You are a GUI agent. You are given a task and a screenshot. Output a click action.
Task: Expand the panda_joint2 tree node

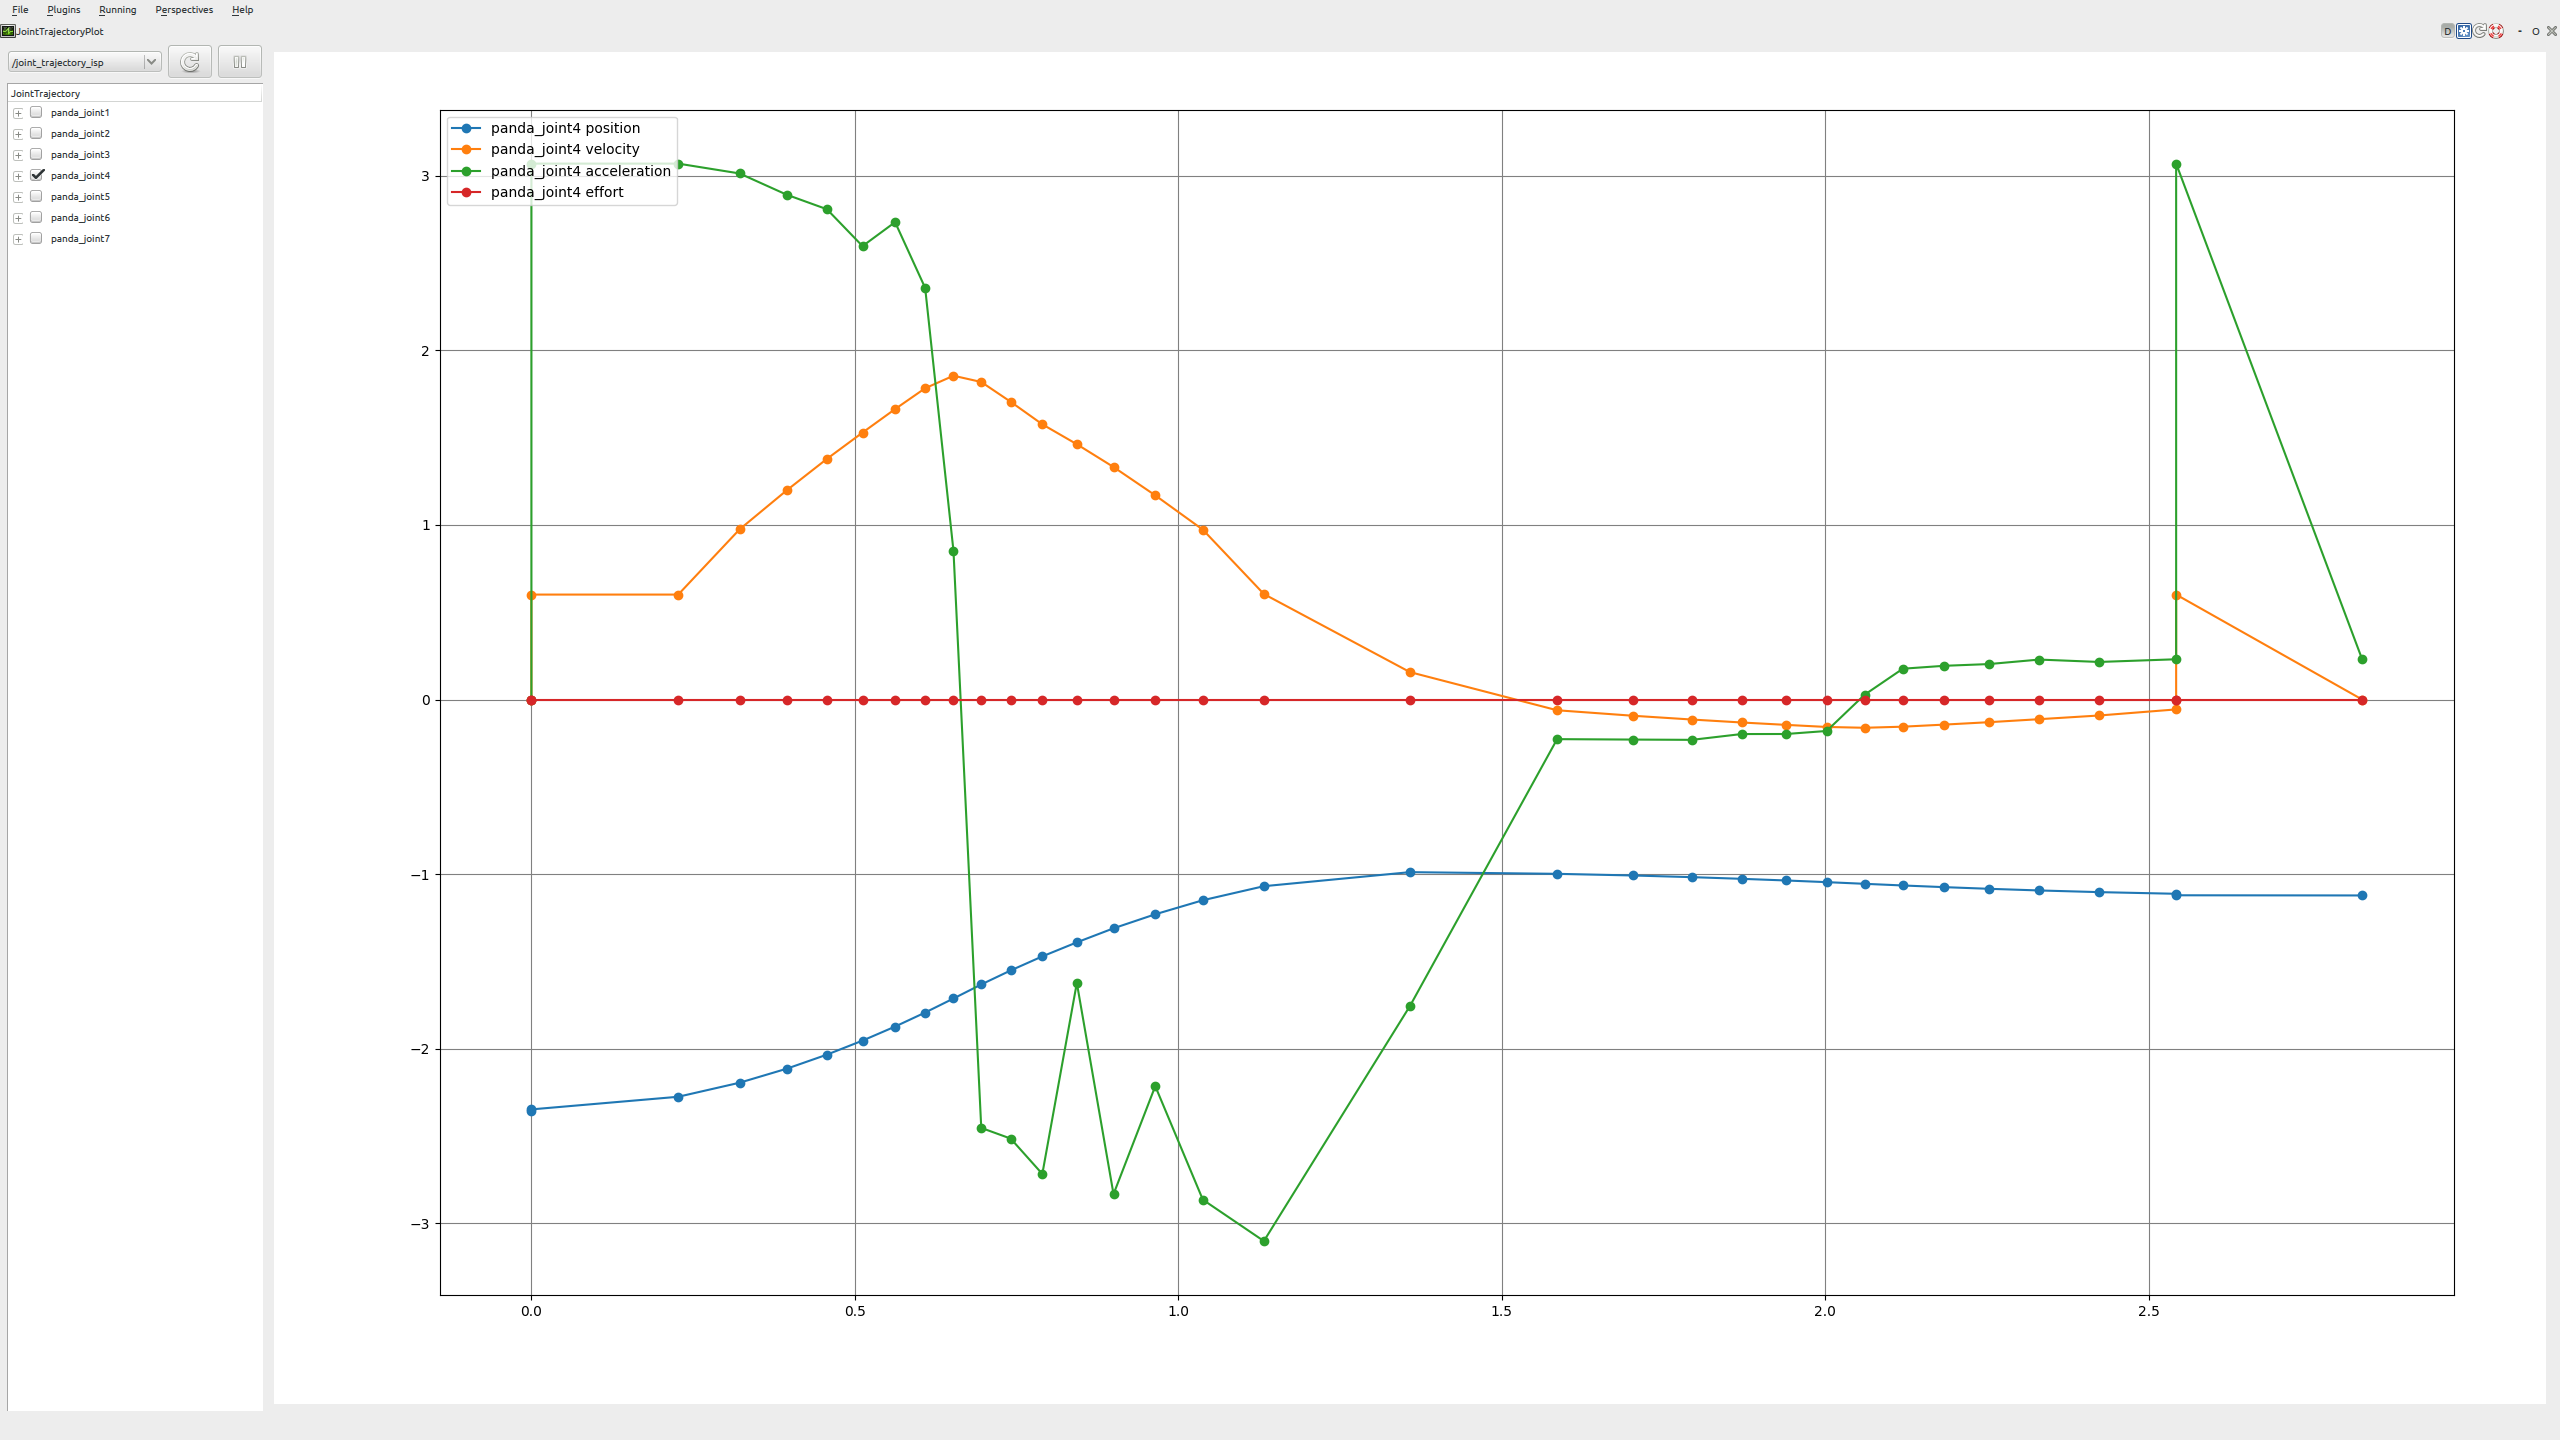[x=18, y=134]
